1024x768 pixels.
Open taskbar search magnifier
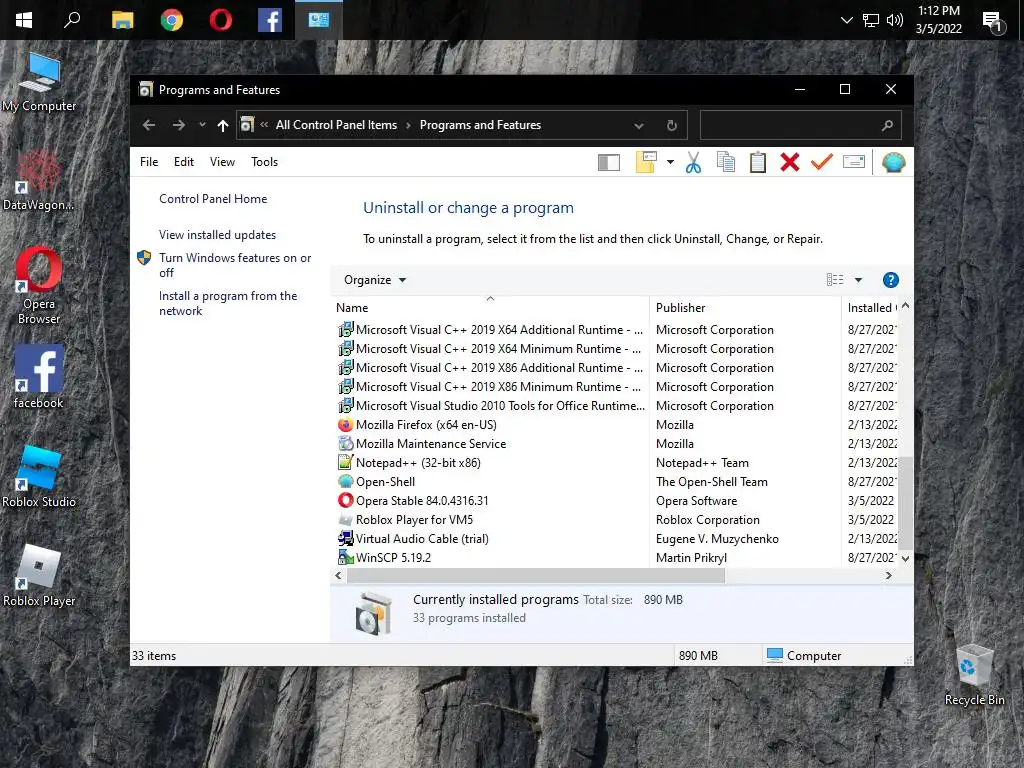pyautogui.click(x=72, y=20)
